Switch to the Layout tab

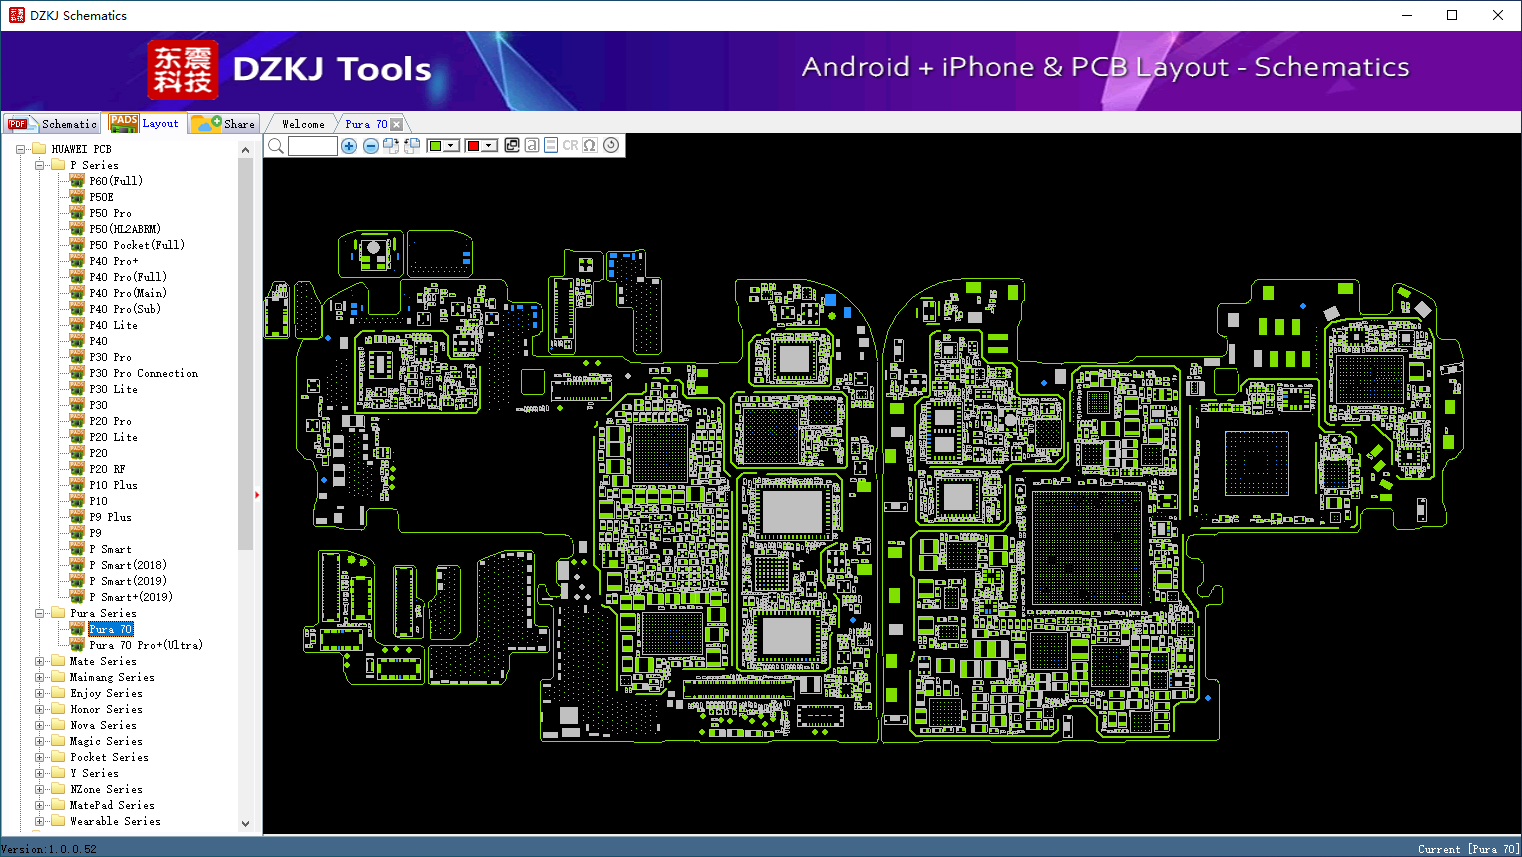[x=145, y=123]
